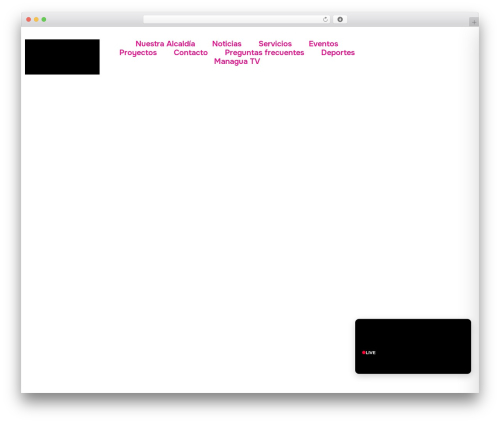Click the Contacto link

191,53
